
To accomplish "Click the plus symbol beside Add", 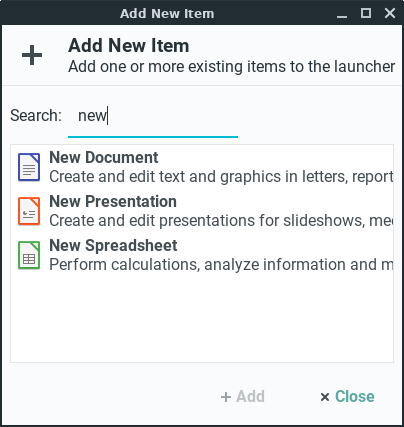I will (226, 397).
